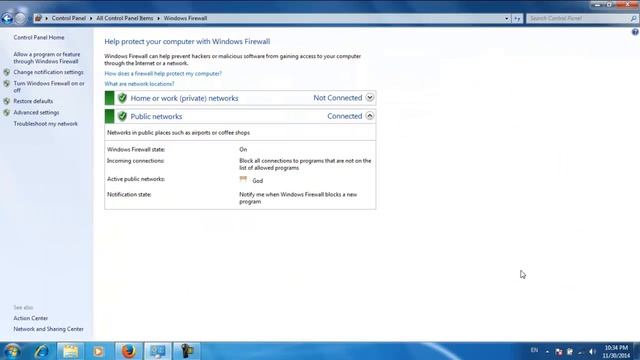Viewport: 640px width, 360px height.
Task: Show hidden tray icons arrow
Action: [547, 351]
